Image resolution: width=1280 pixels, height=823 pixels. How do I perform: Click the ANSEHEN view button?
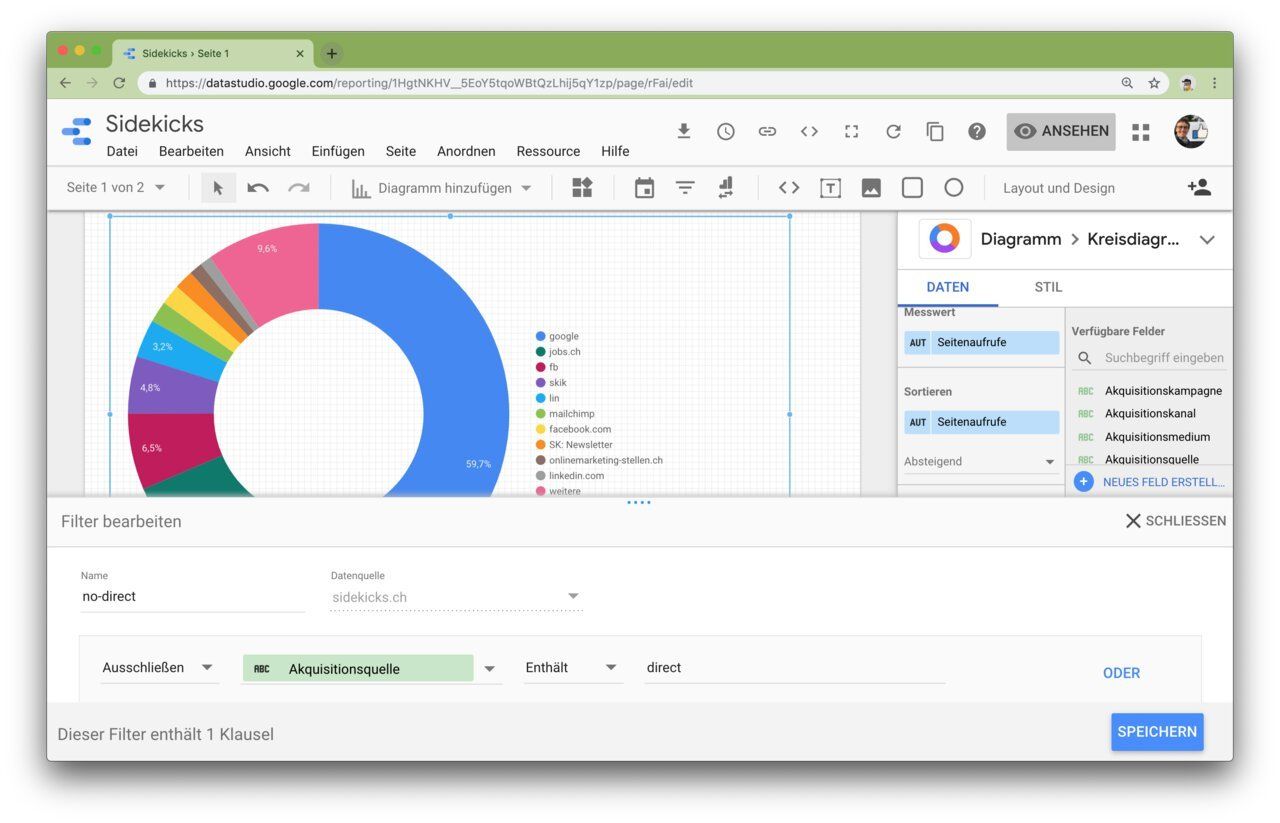[1061, 131]
